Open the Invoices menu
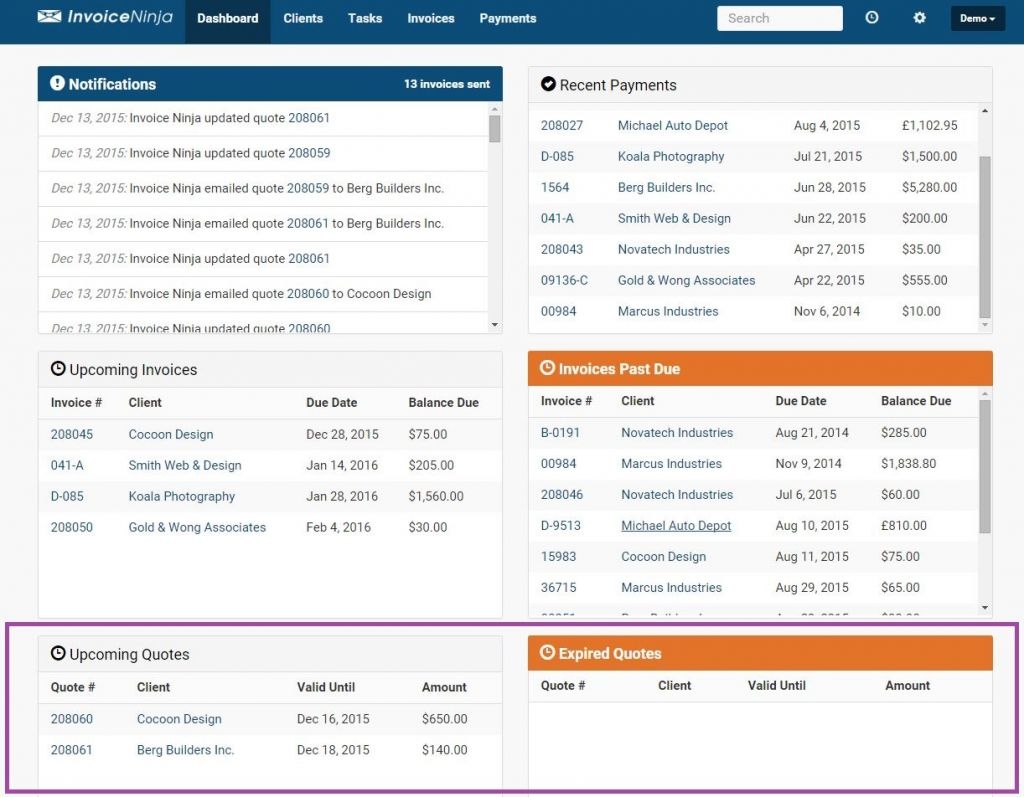 [x=431, y=18]
